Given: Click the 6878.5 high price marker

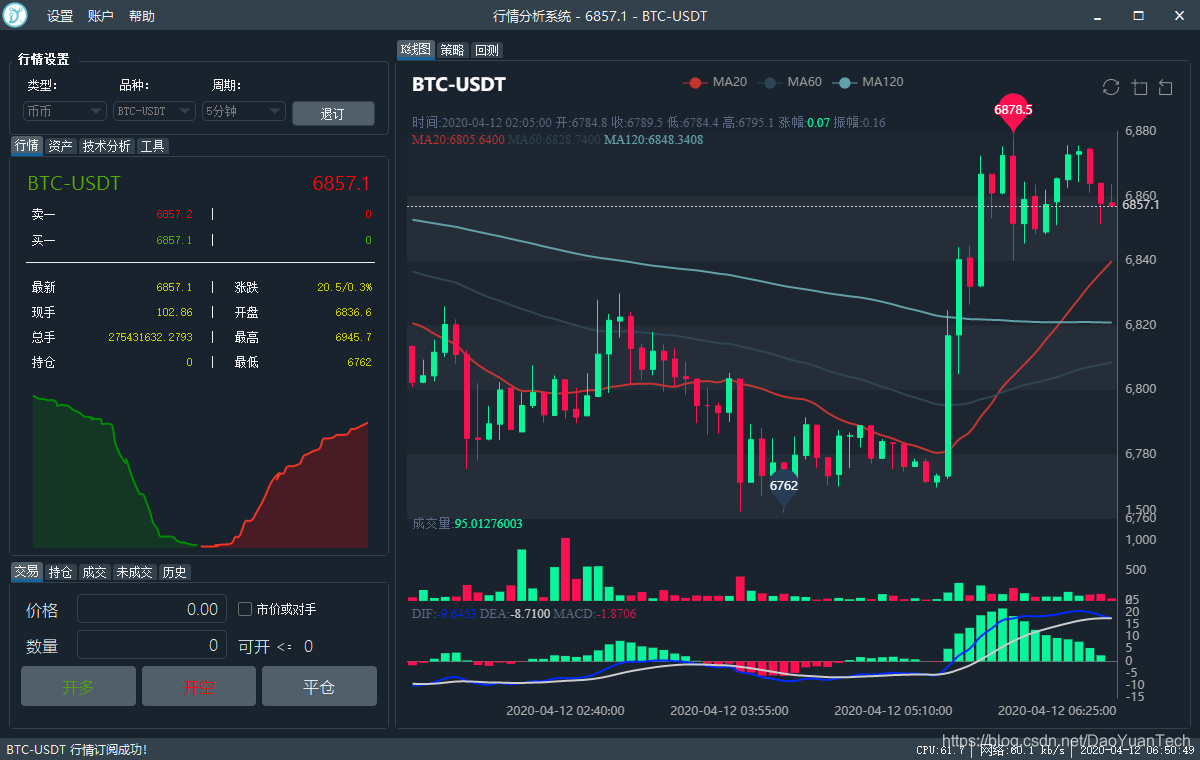Looking at the screenshot, I should [x=1013, y=110].
